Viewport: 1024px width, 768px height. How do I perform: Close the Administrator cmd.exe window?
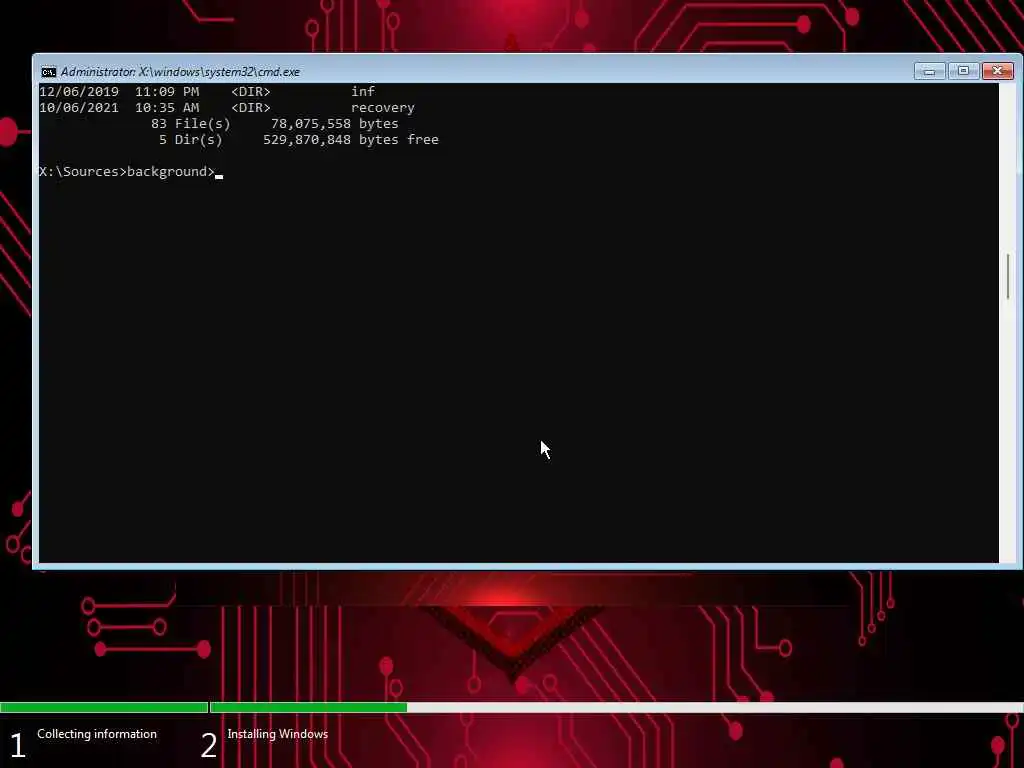[998, 71]
